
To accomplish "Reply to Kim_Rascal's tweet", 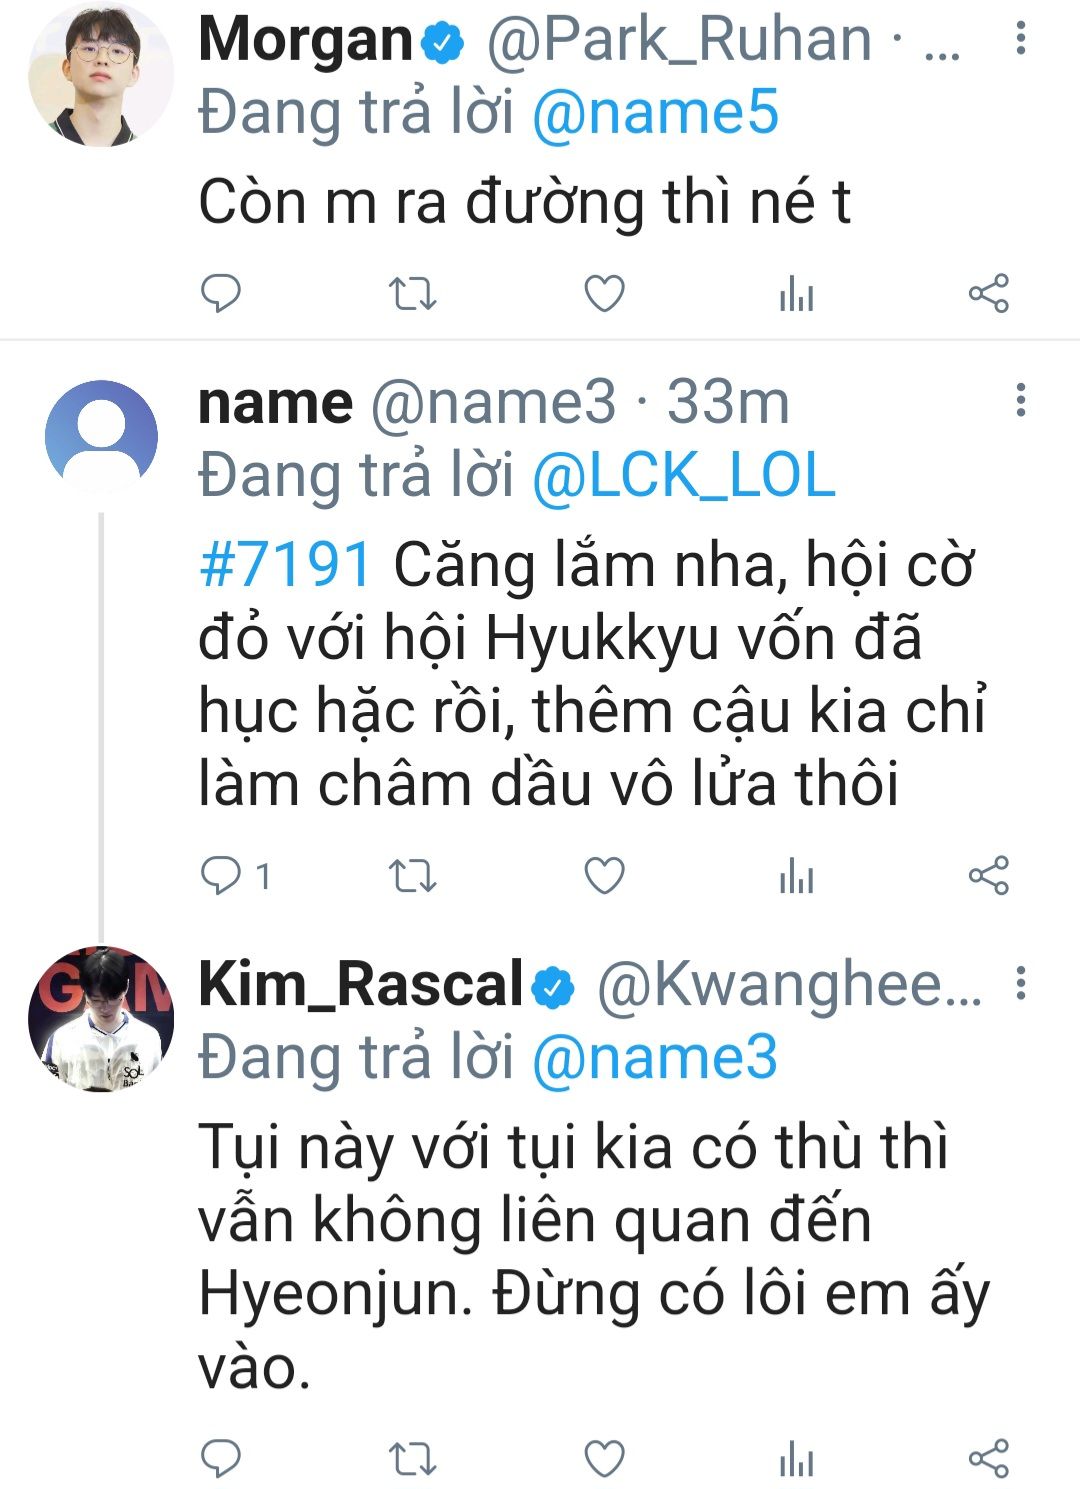I will [221, 1459].
